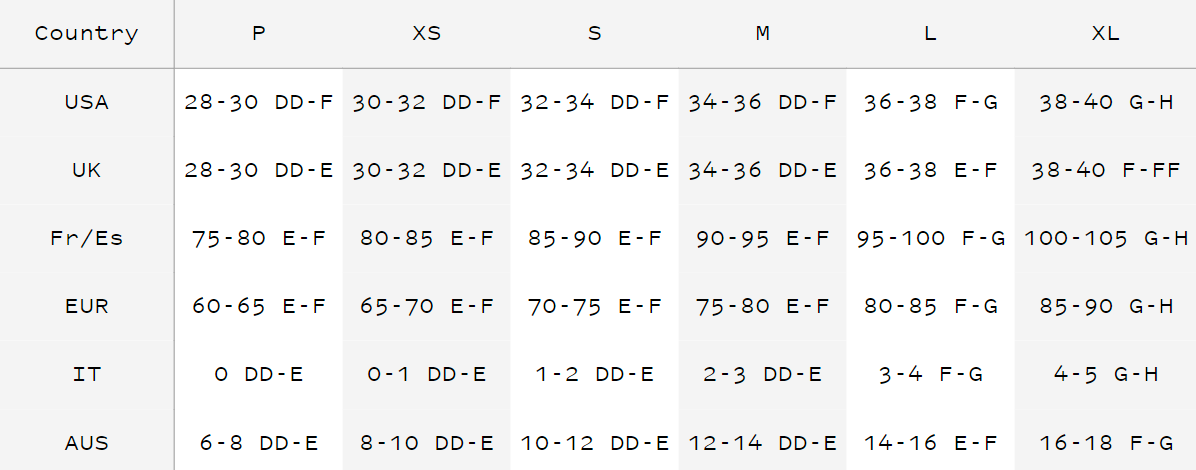Image resolution: width=1196 pixels, height=470 pixels.
Task: Click the USA row label
Action: (x=86, y=102)
